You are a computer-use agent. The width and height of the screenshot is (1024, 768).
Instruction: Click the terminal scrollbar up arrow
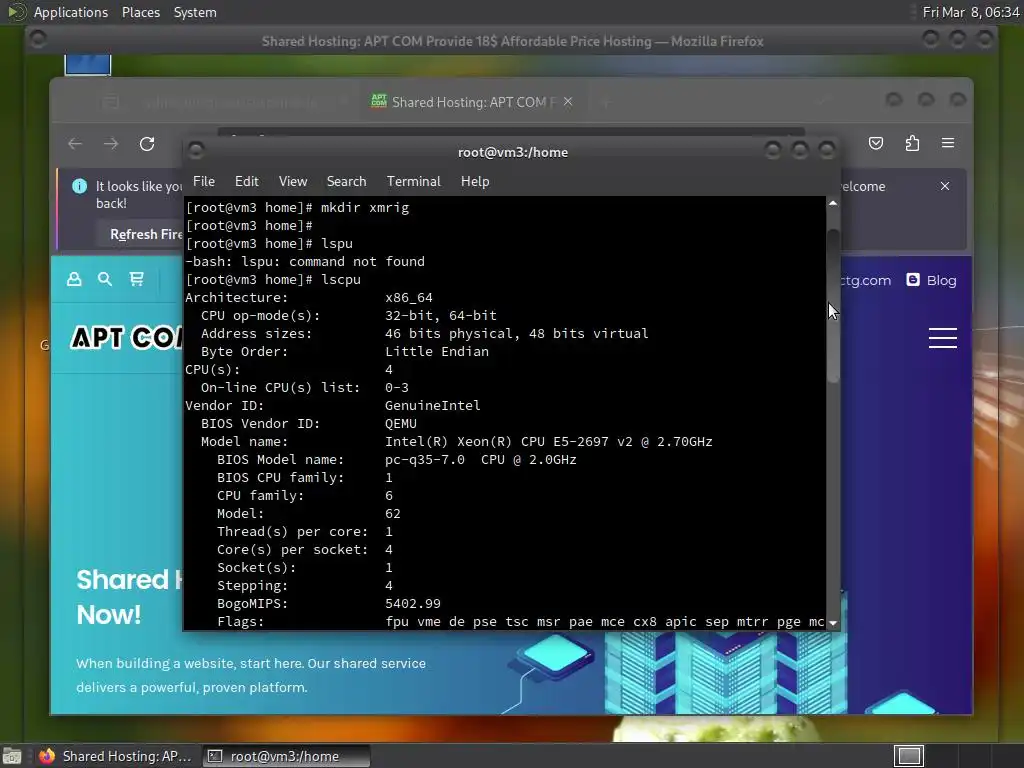833,204
